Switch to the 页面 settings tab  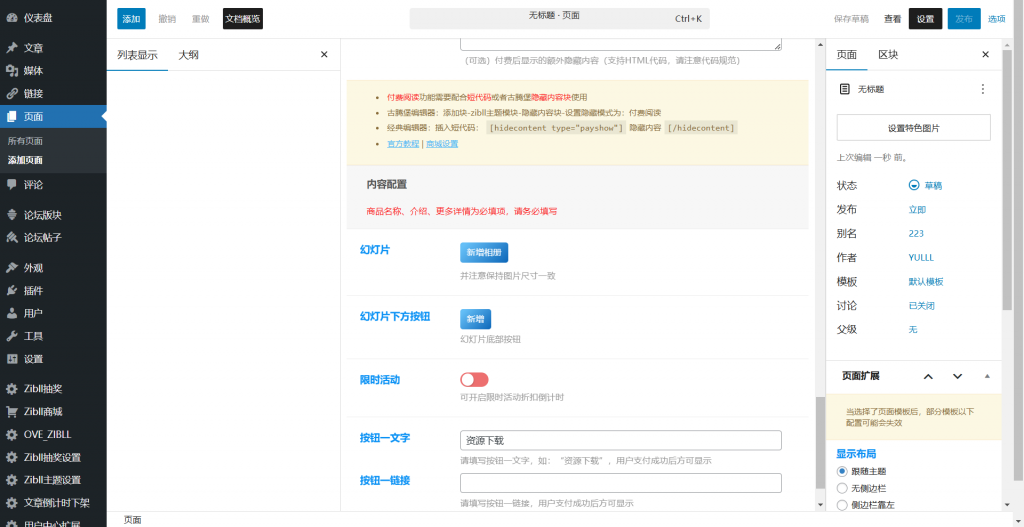[x=846, y=55]
